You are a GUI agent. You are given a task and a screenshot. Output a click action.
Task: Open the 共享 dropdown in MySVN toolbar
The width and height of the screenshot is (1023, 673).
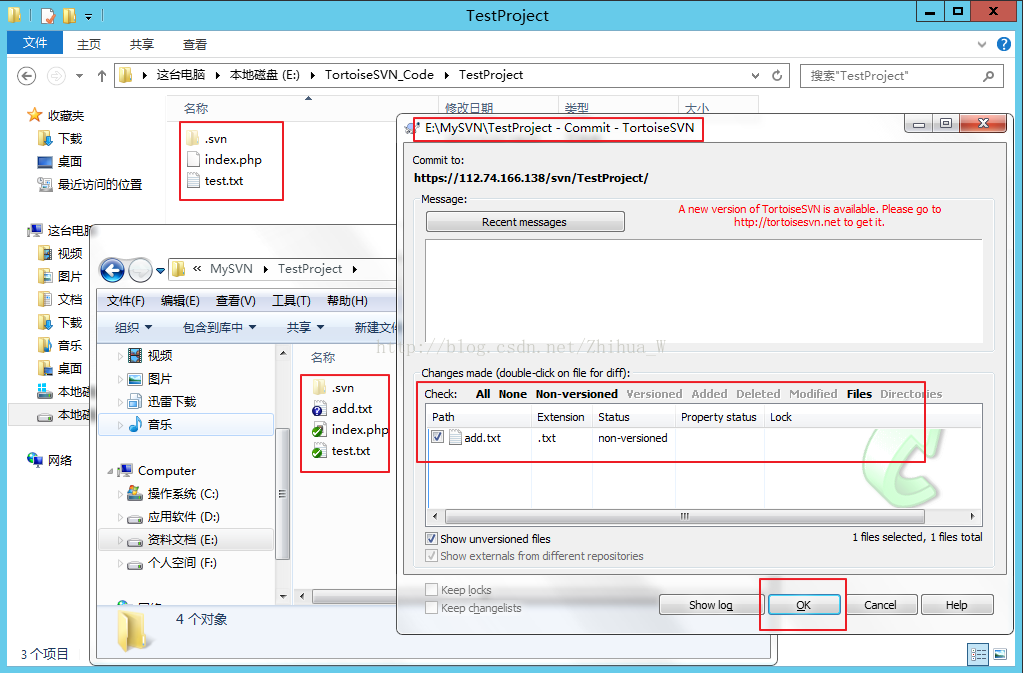pyautogui.click(x=305, y=327)
